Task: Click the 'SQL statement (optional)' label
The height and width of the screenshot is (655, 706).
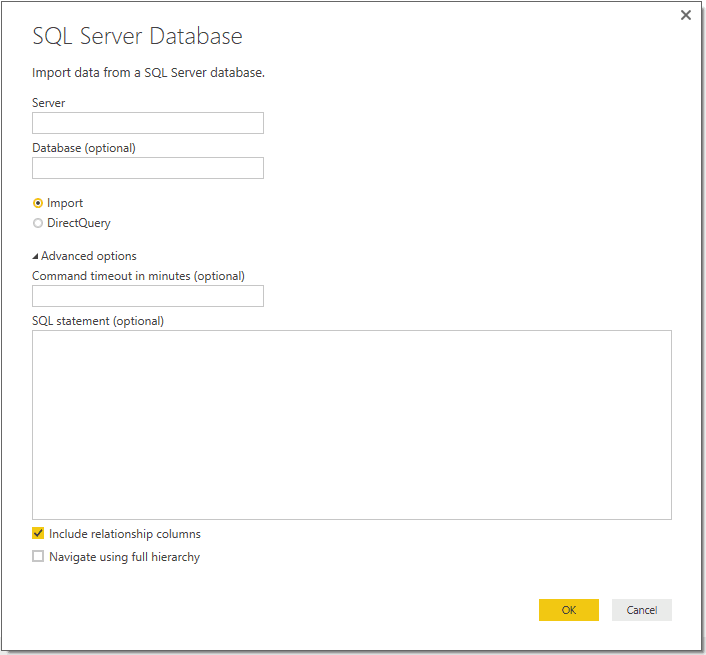Action: pos(98,321)
